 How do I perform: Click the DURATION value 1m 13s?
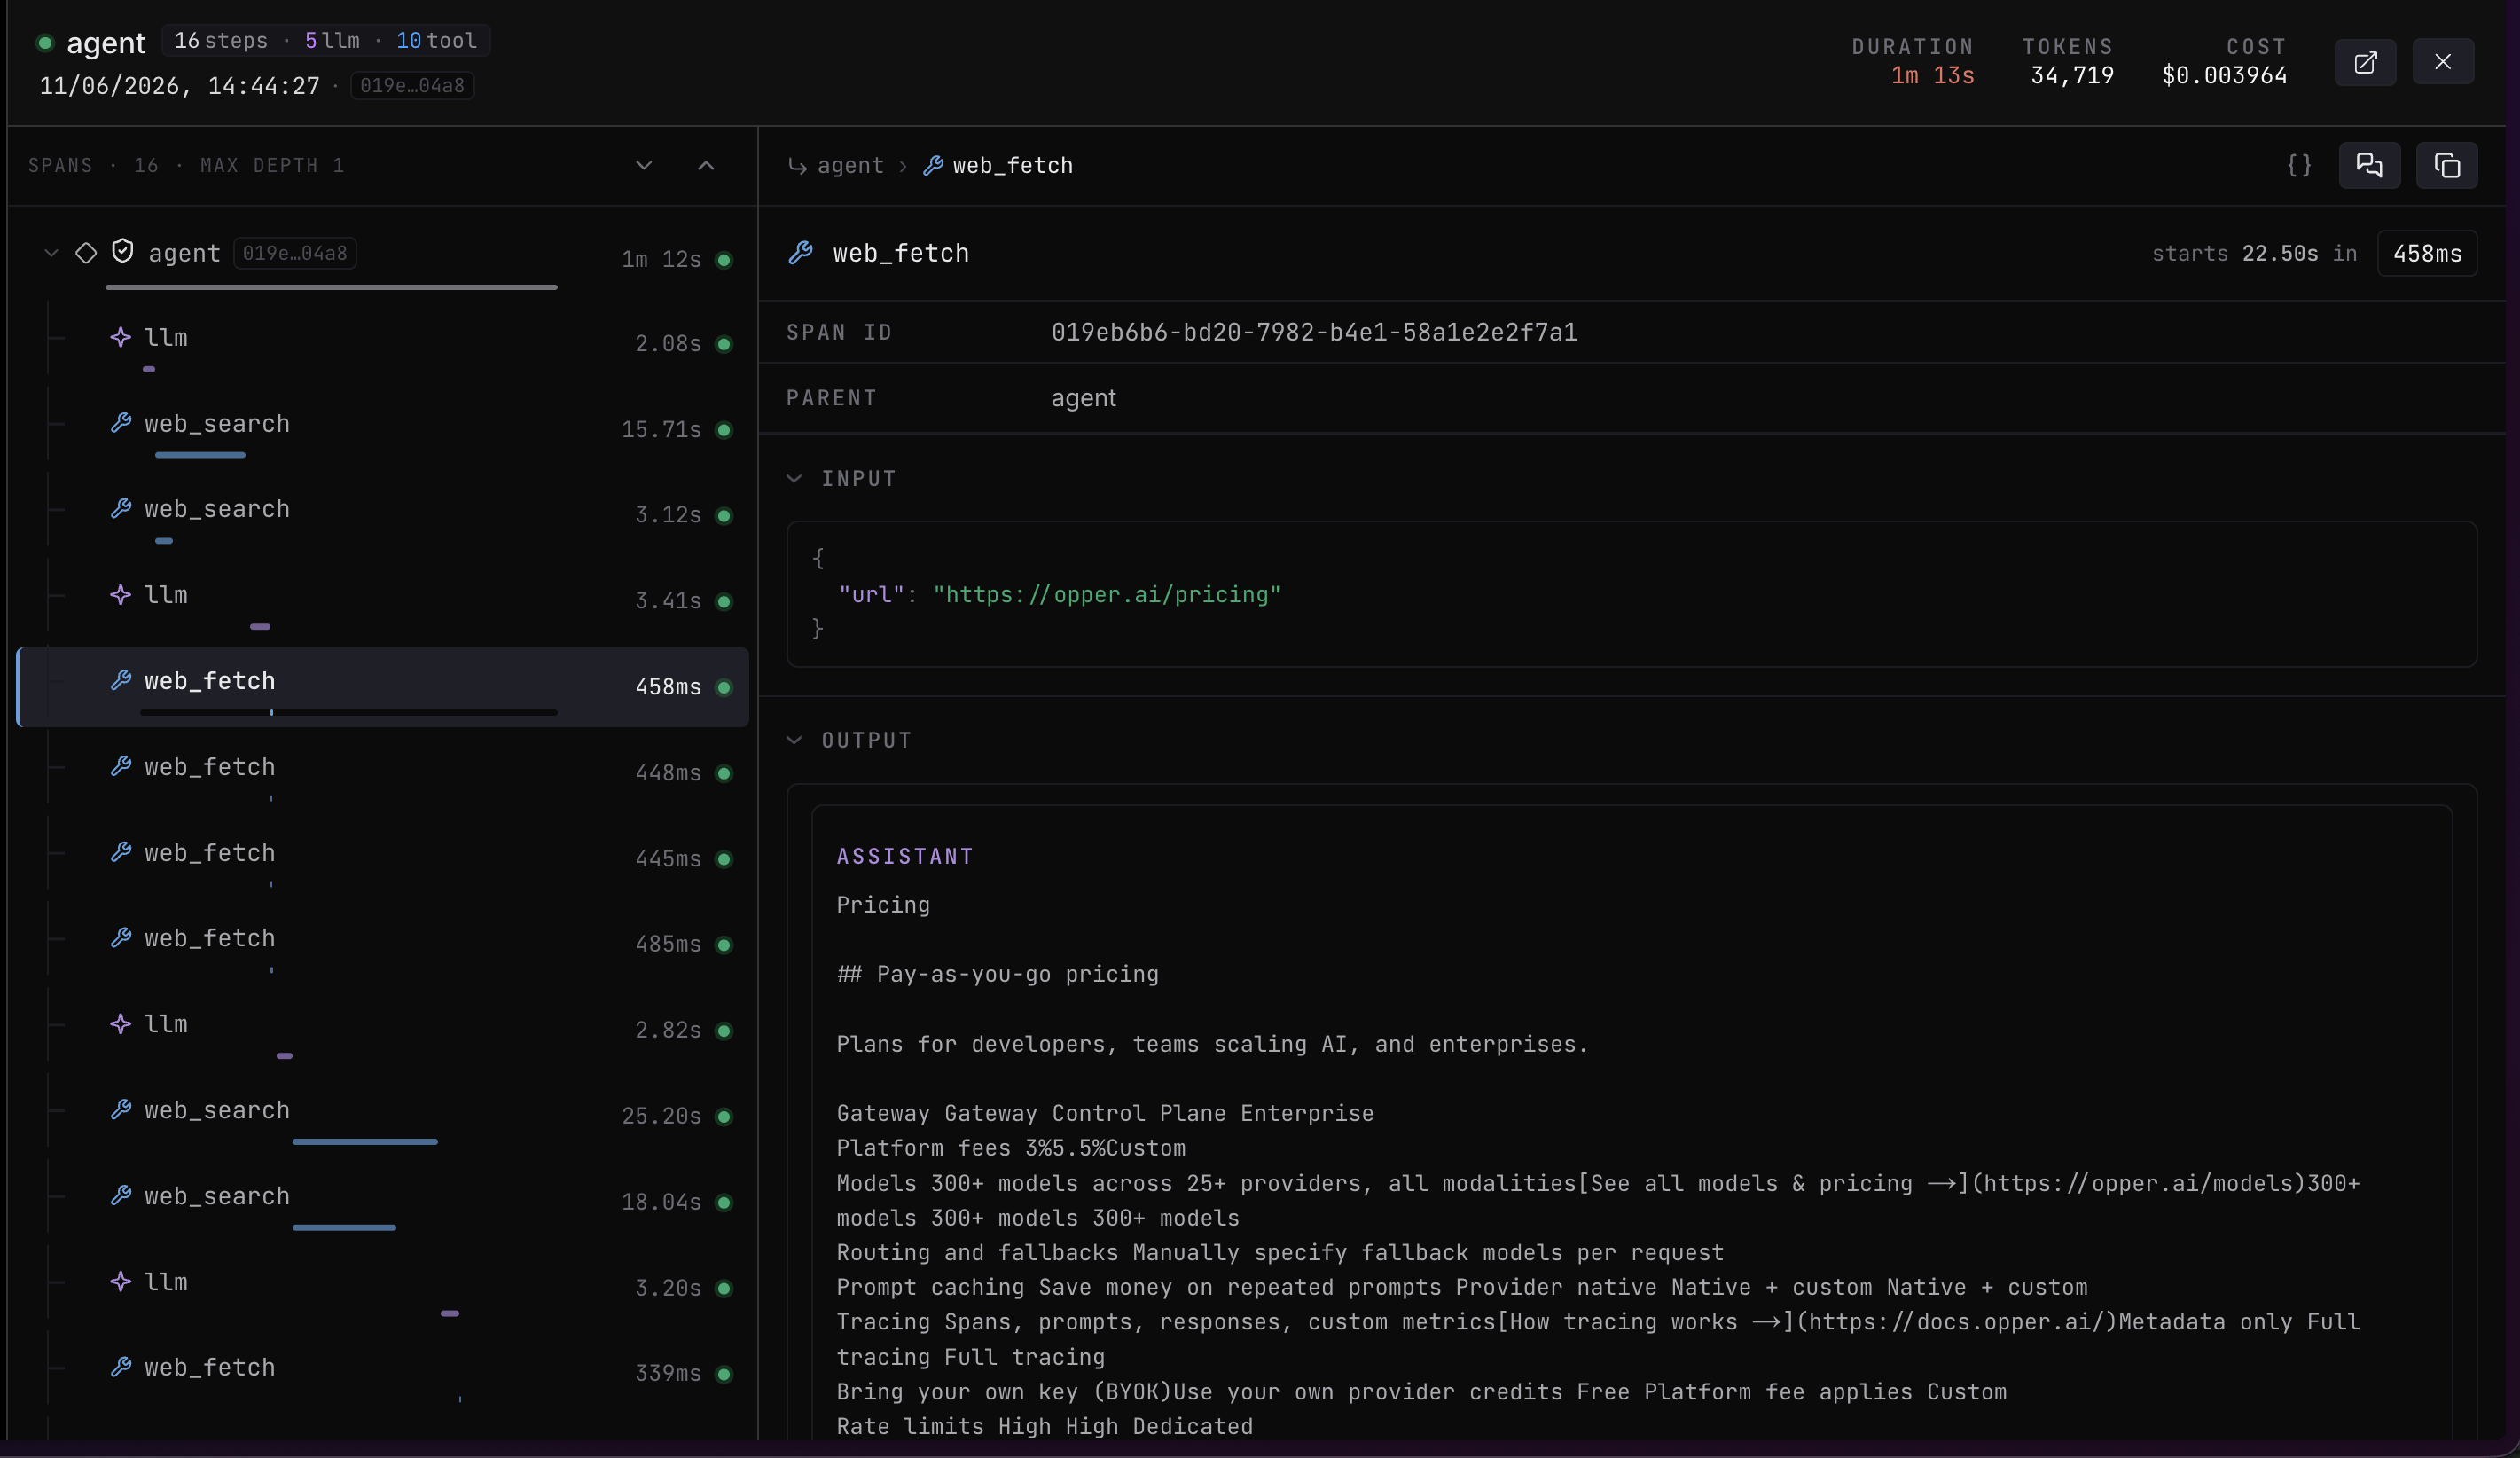coord(1932,76)
